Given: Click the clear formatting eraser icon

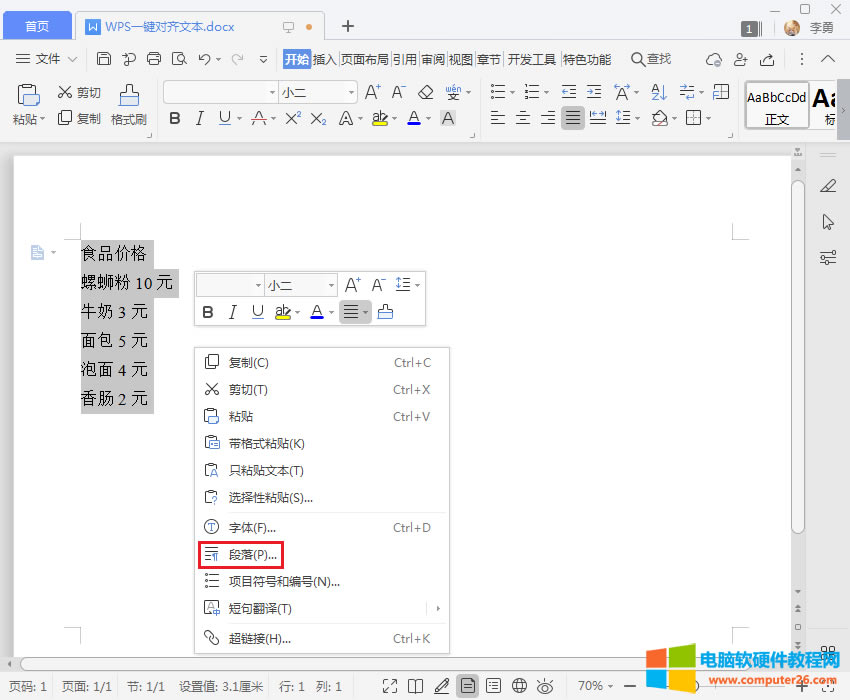Looking at the screenshot, I should (x=425, y=93).
